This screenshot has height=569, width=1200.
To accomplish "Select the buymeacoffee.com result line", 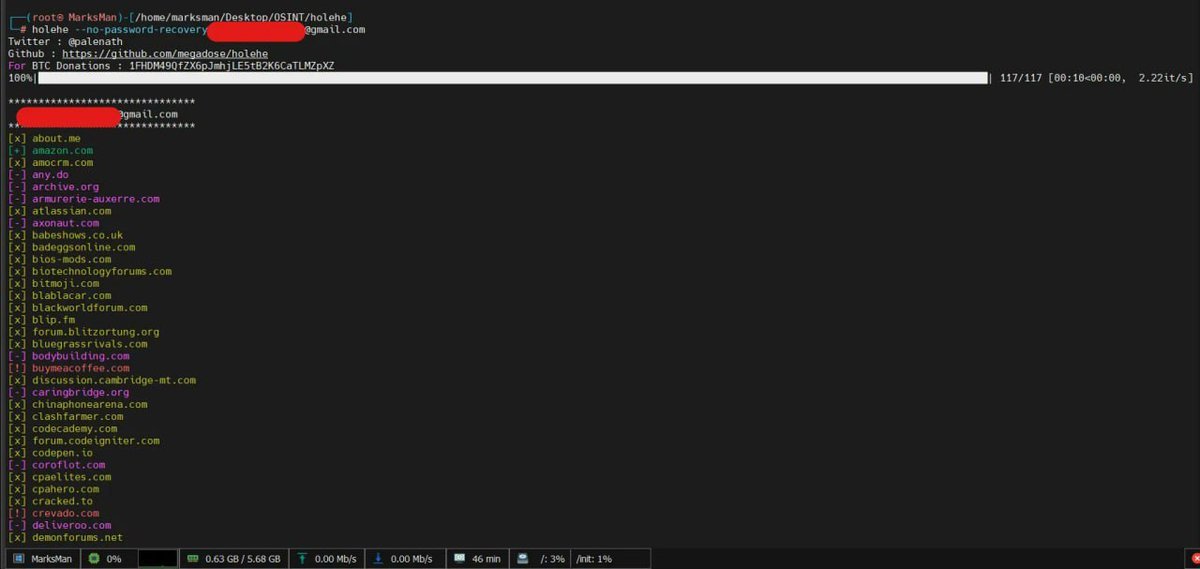I will tap(69, 368).
